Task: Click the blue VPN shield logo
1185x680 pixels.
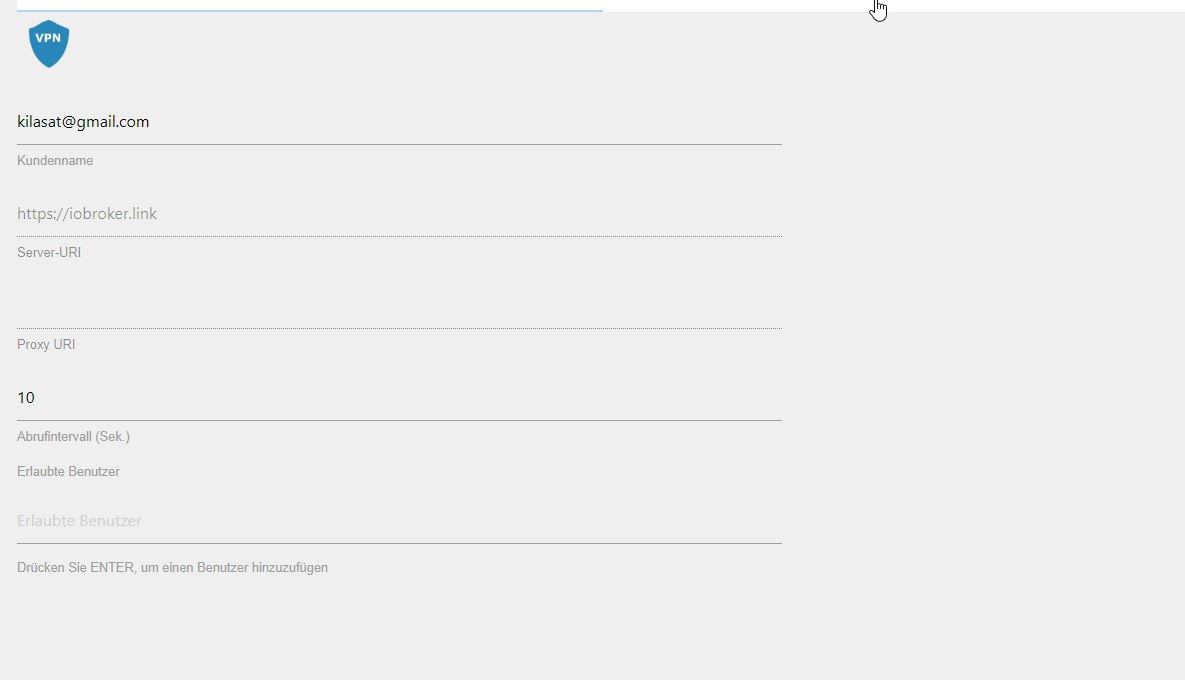Action: (x=49, y=44)
